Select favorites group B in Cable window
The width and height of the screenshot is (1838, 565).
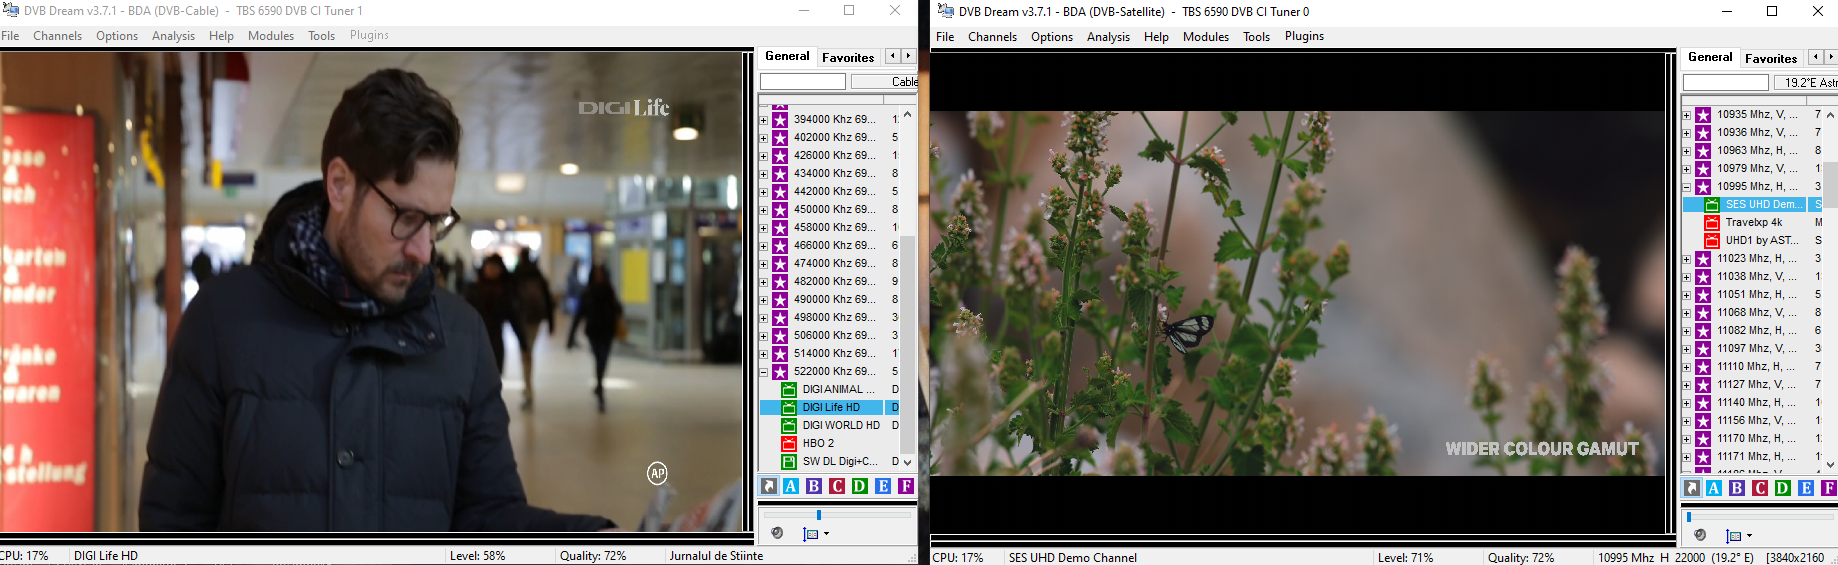tap(814, 486)
